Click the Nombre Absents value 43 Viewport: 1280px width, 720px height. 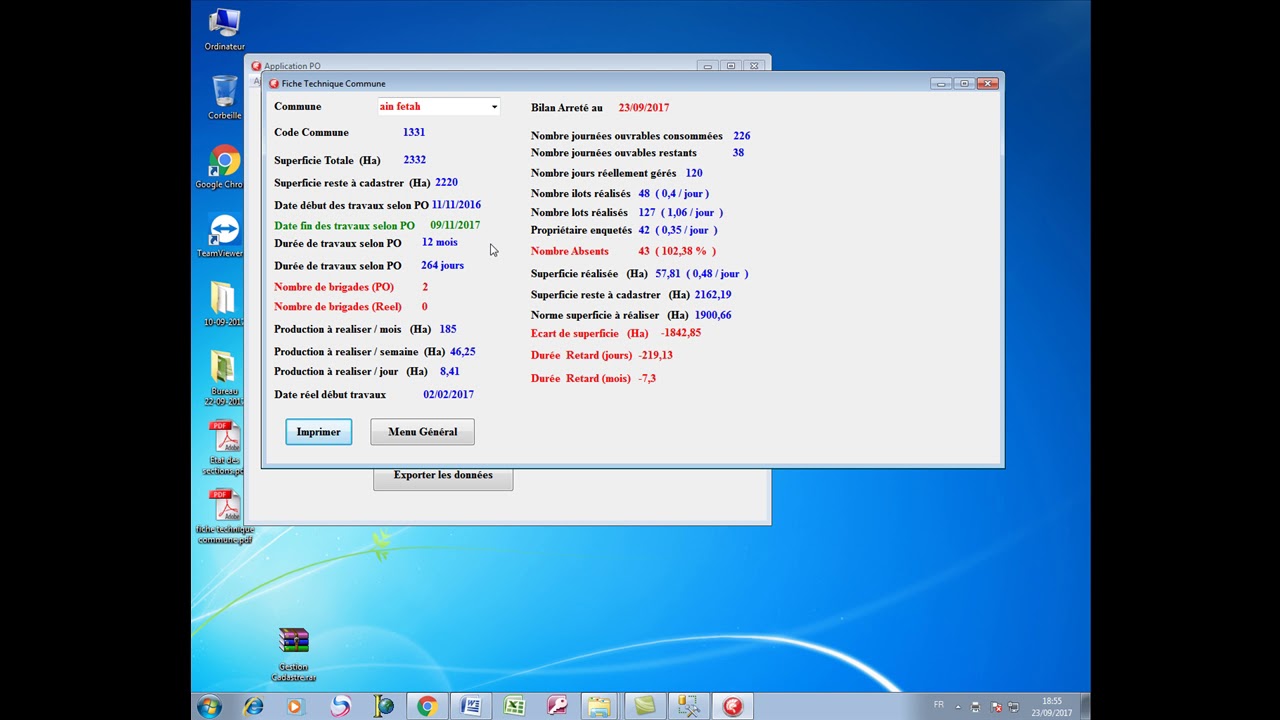[644, 252]
